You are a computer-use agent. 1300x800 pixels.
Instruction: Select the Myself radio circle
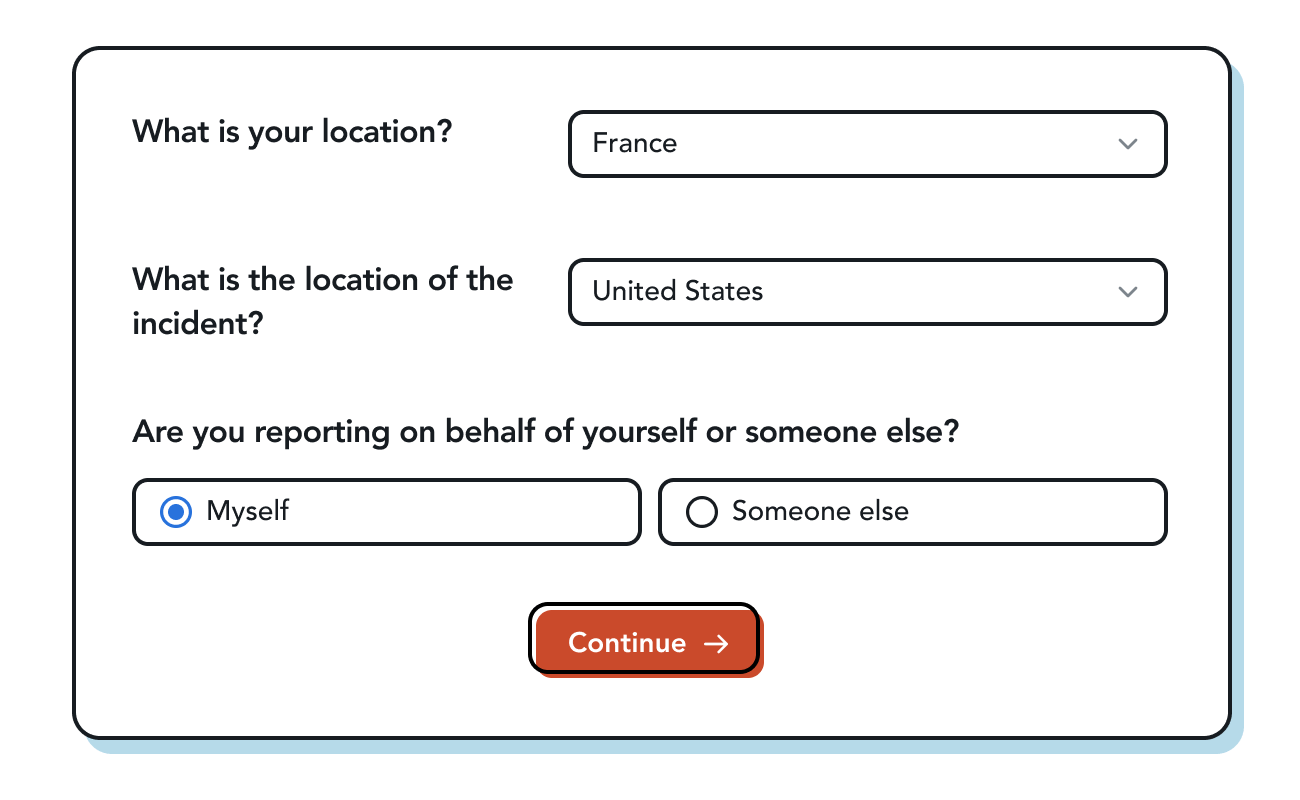176,512
